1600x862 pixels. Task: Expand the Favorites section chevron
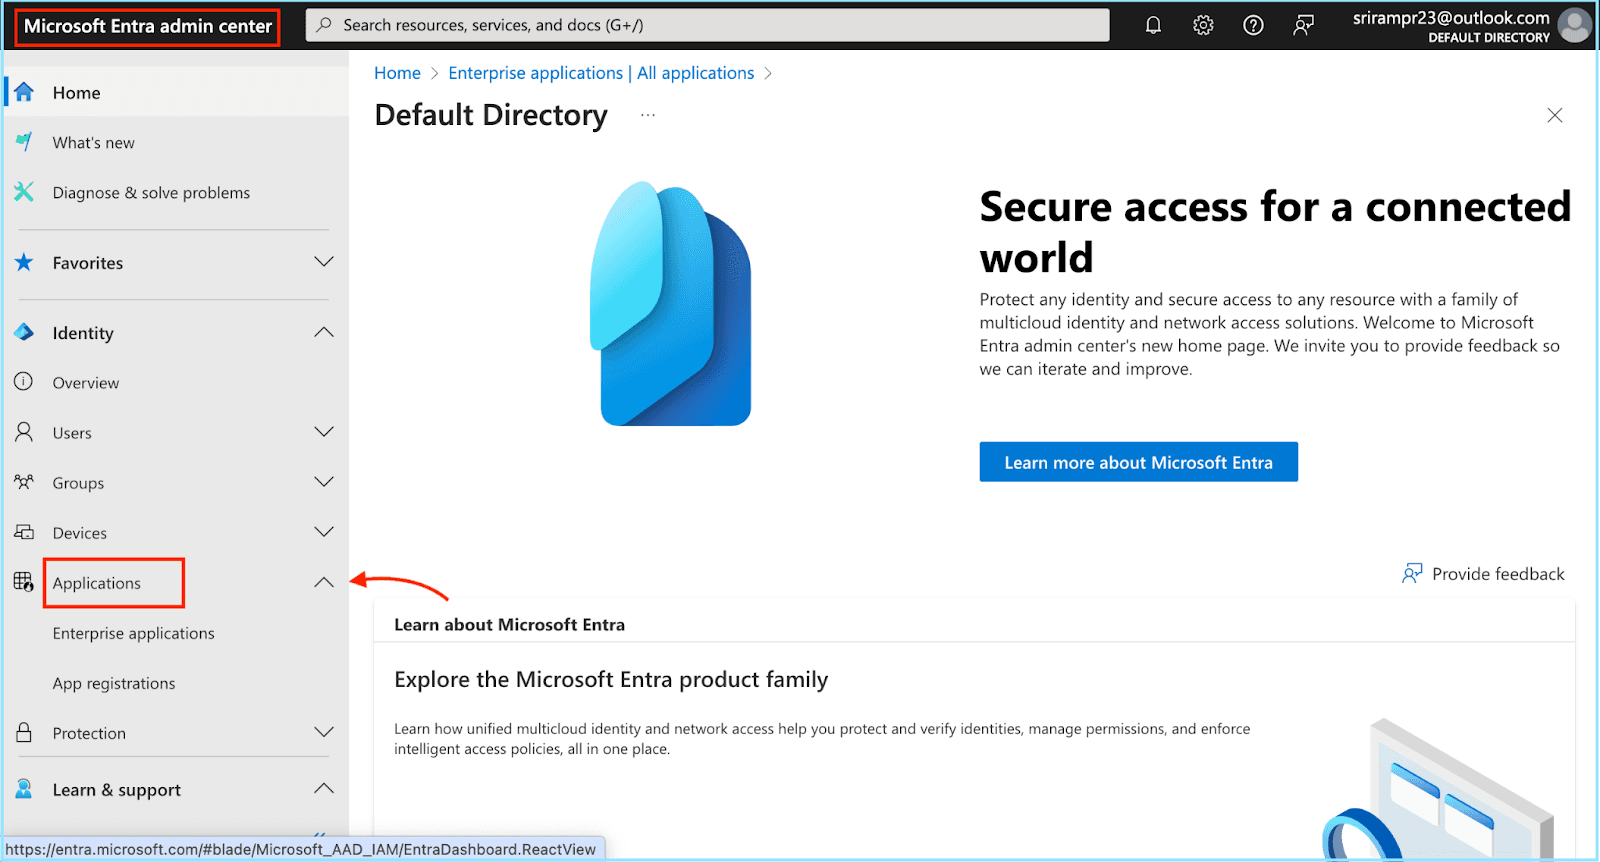click(324, 262)
